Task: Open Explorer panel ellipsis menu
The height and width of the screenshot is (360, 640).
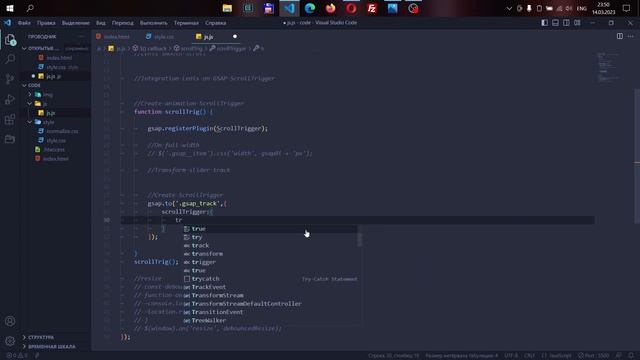Action: pyautogui.click(x=80, y=36)
